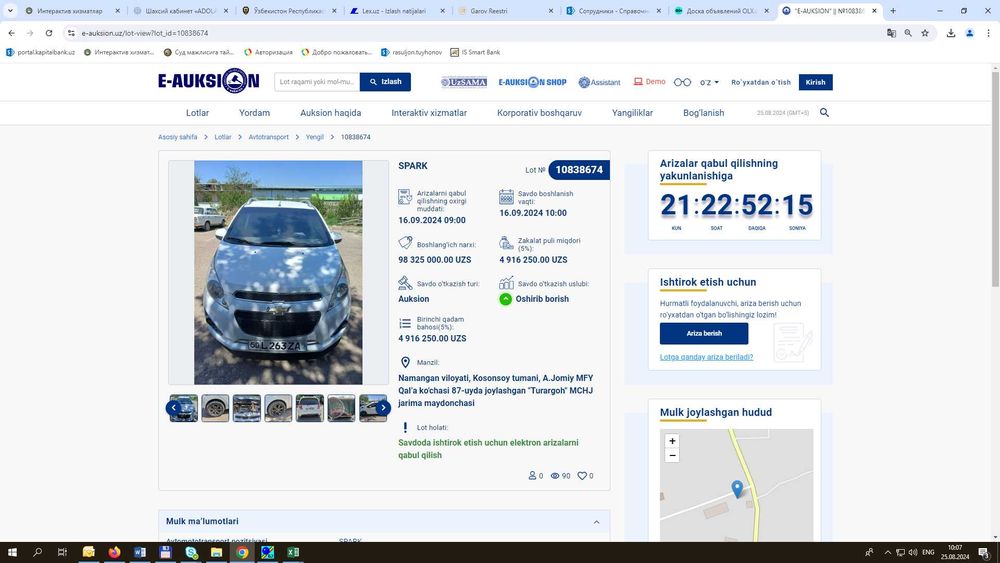Click the main Spark car photo

278,272
